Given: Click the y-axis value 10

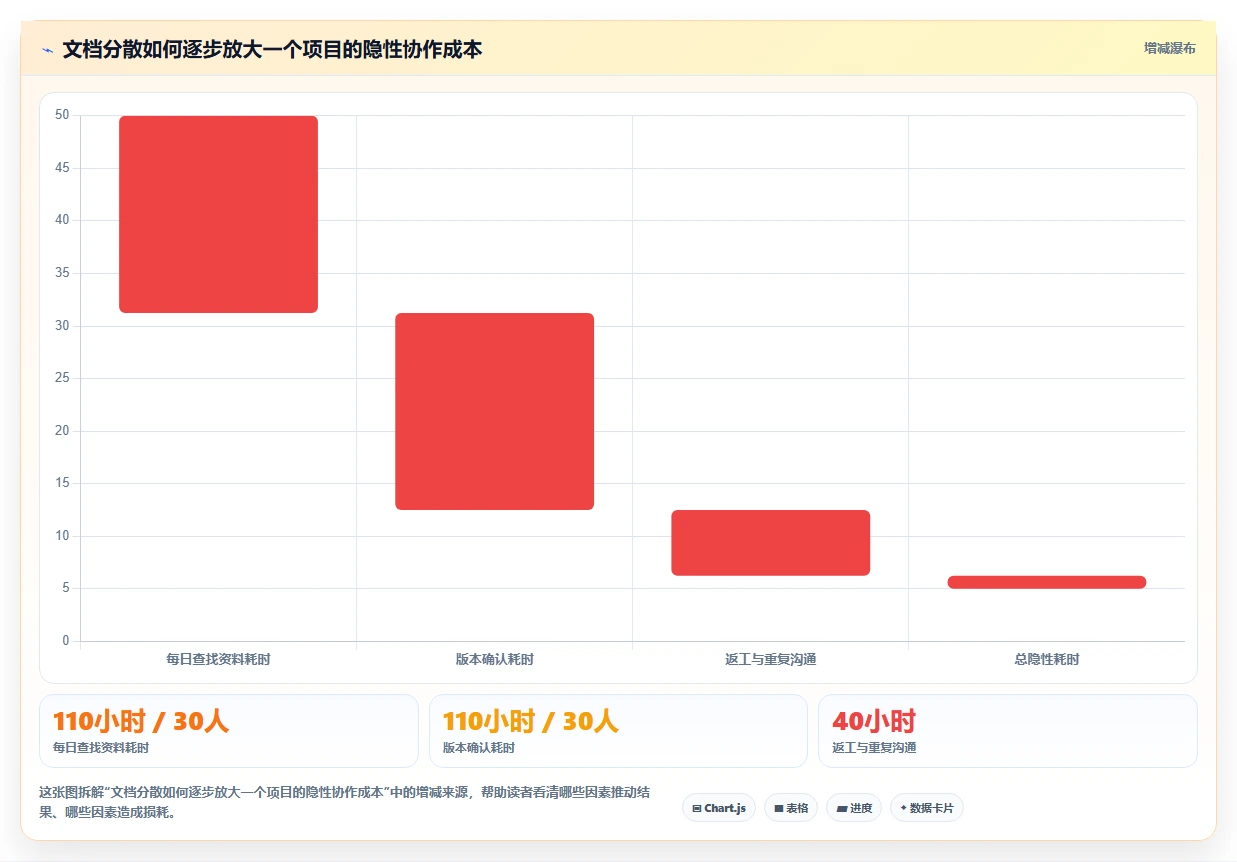Looking at the screenshot, I should coord(62,536).
